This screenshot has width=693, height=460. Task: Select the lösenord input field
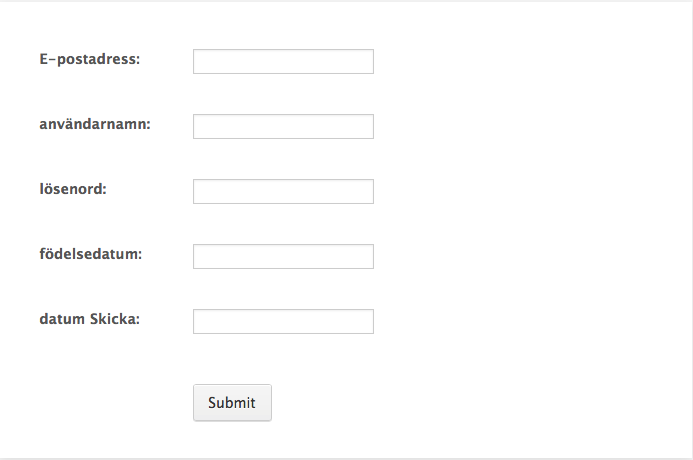pyautogui.click(x=283, y=192)
